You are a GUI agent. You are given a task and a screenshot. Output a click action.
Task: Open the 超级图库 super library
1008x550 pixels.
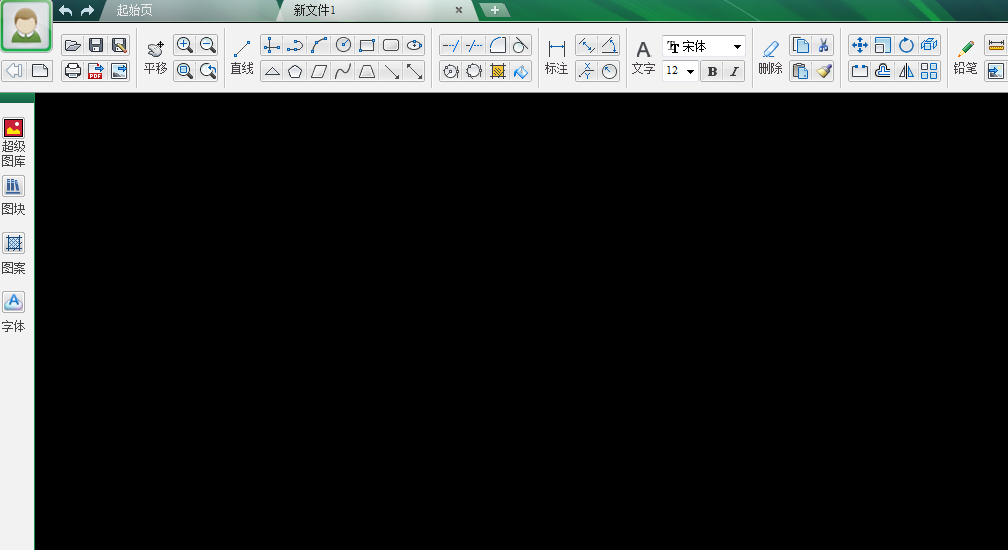click(x=14, y=142)
